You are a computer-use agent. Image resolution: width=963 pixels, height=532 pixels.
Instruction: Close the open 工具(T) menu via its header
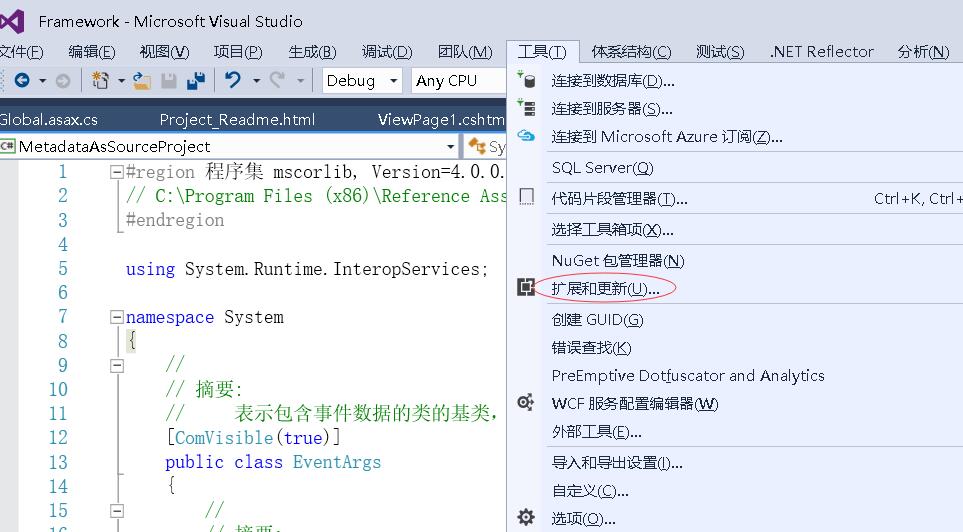(x=542, y=52)
